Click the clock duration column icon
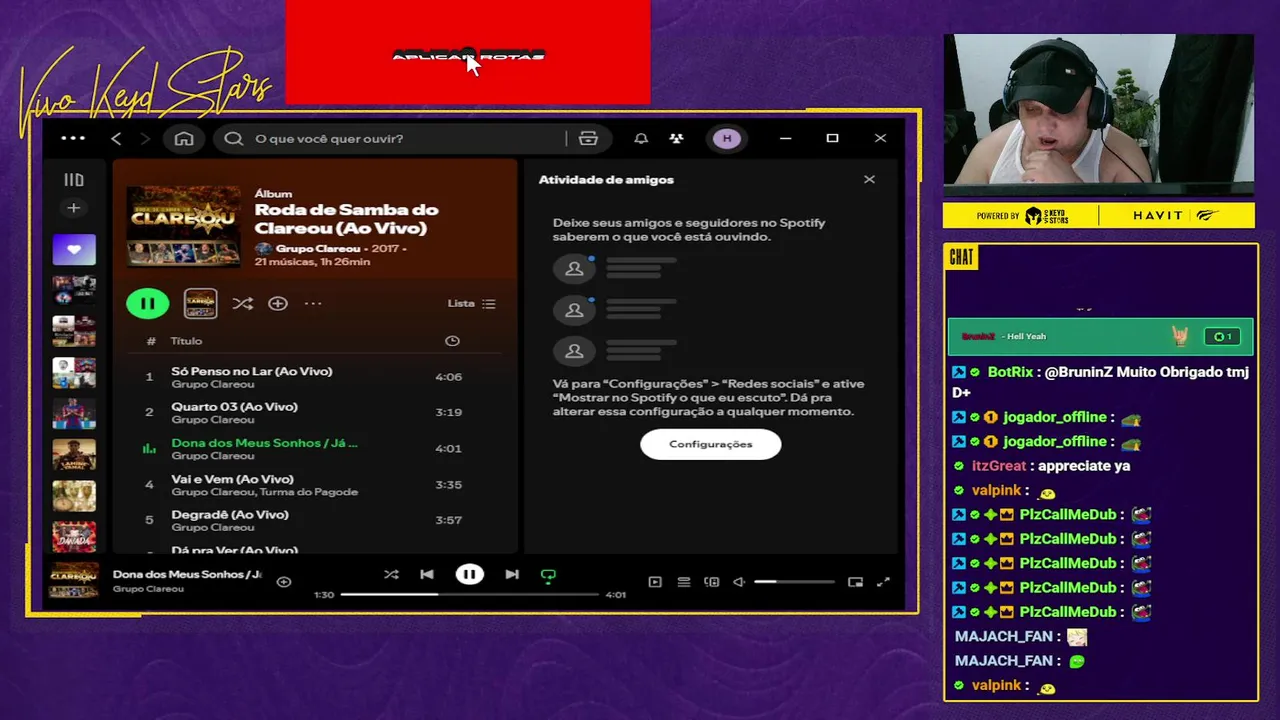Screen dimensions: 1280x720 pos(452,341)
